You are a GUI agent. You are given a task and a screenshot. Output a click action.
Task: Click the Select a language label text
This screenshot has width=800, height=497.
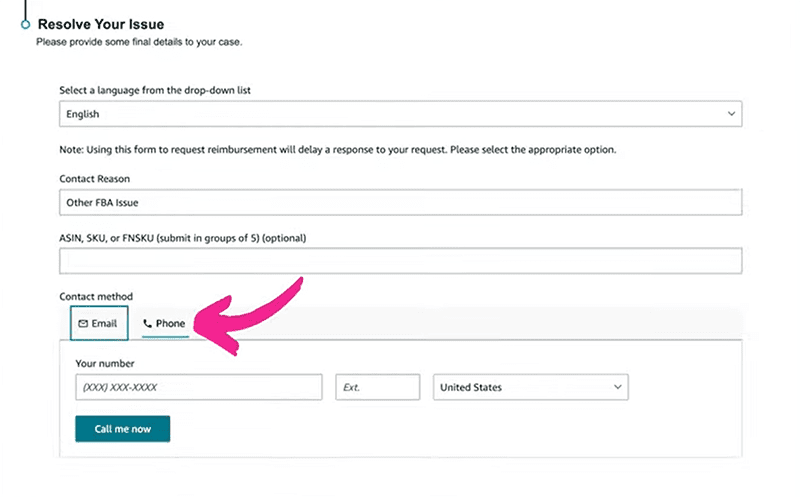pyautogui.click(x=155, y=90)
